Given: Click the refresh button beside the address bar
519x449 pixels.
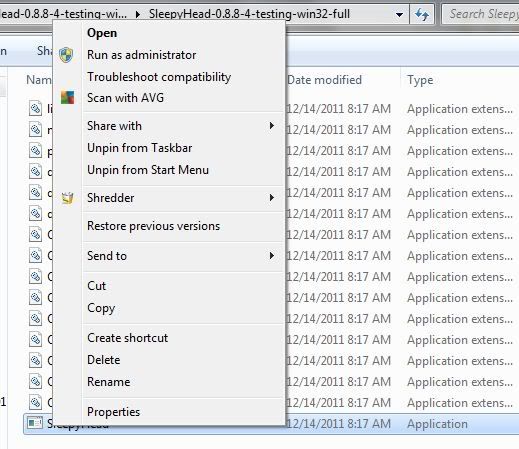Looking at the screenshot, I should (422, 14).
